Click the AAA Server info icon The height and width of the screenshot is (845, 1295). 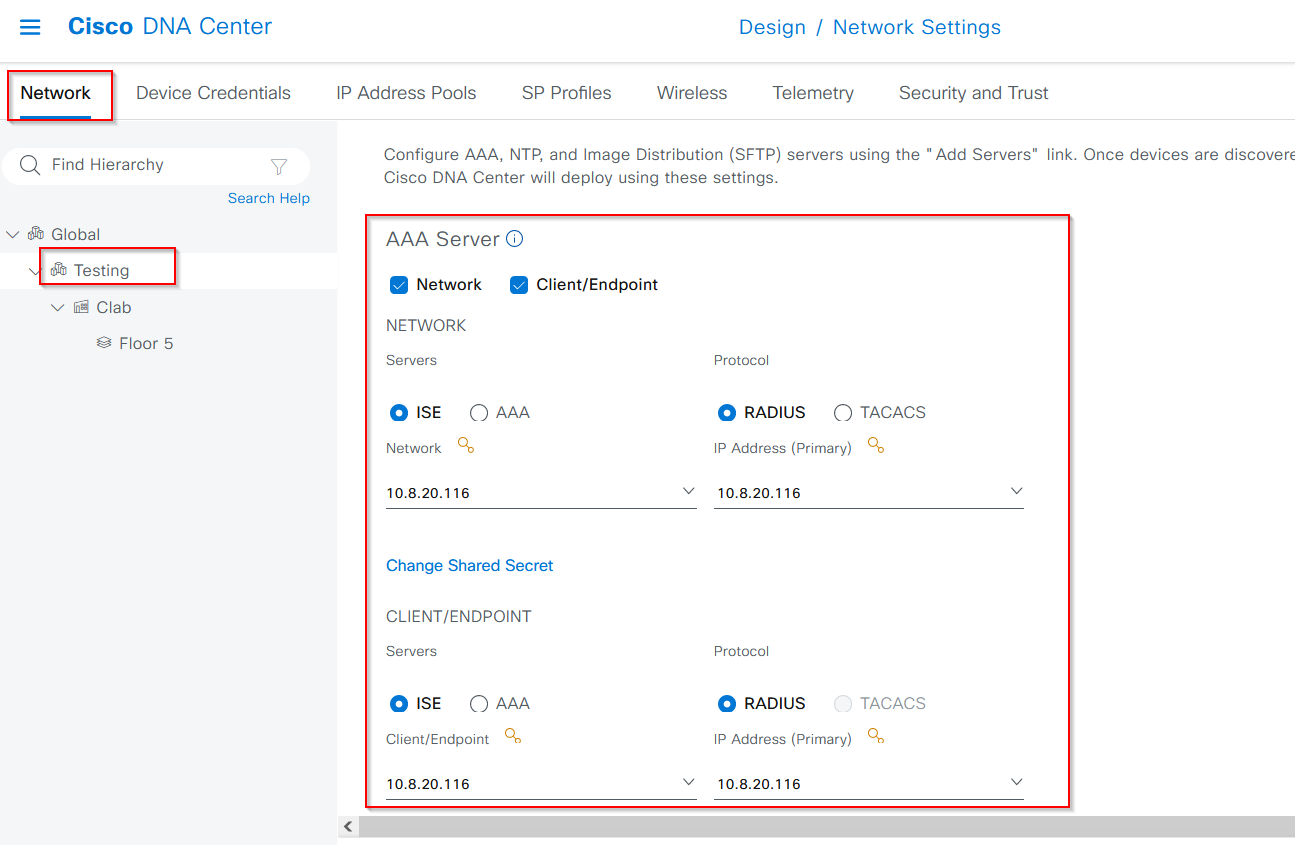(x=515, y=239)
